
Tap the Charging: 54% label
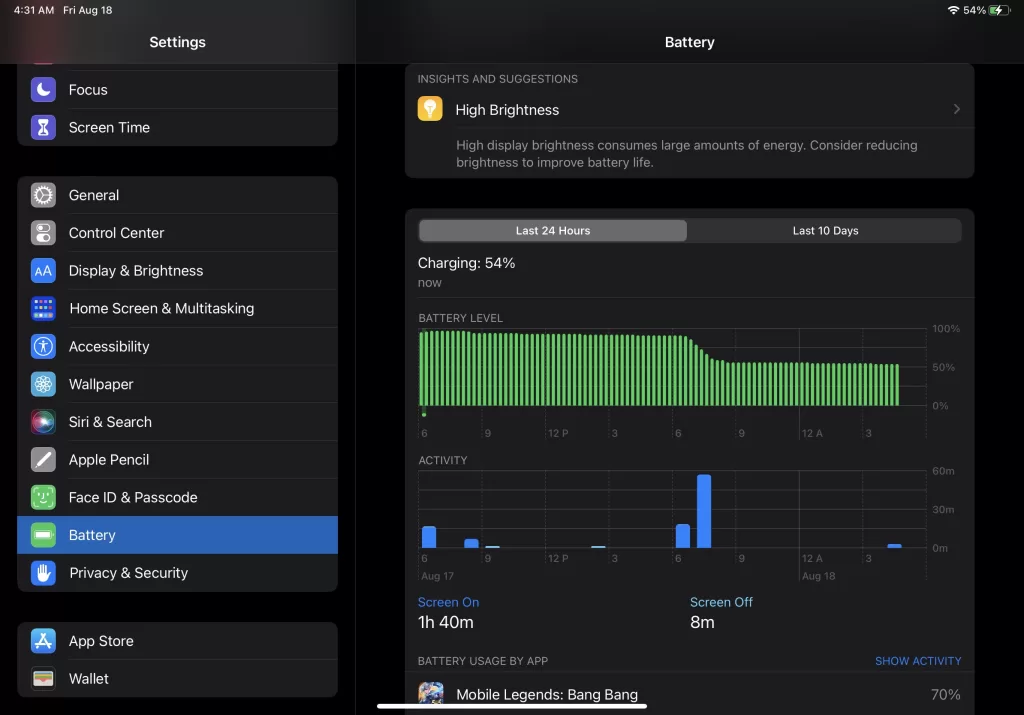click(x=466, y=263)
